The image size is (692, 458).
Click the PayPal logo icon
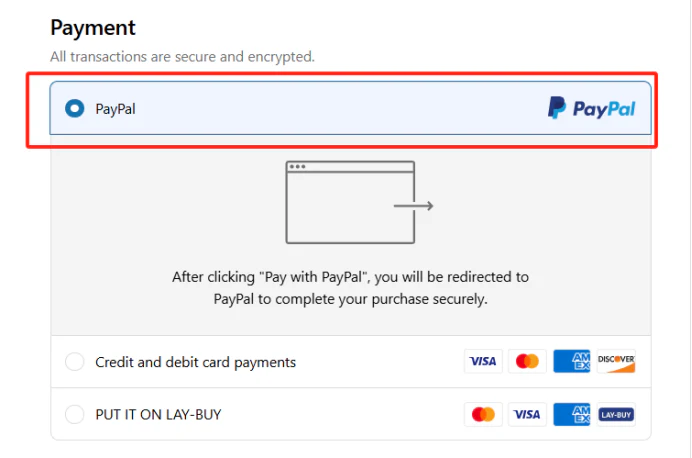click(x=591, y=108)
